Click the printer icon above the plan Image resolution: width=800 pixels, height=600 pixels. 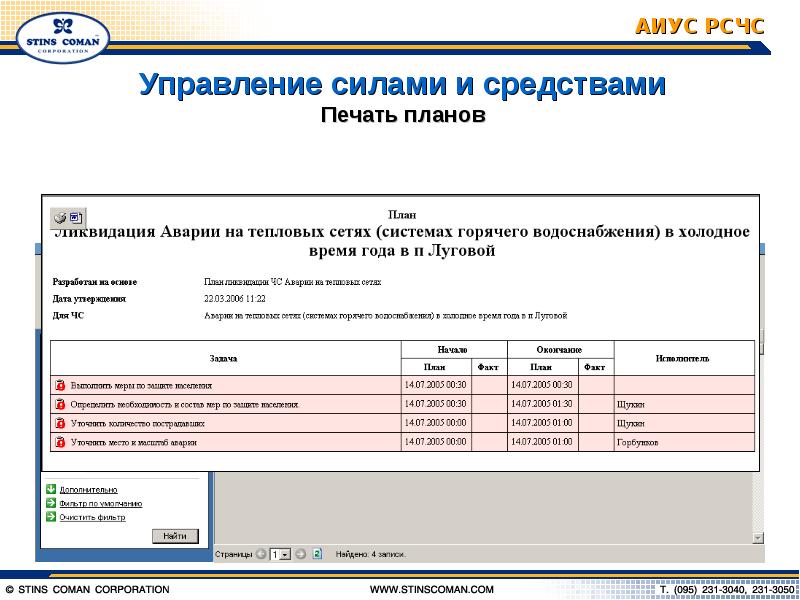tap(60, 218)
